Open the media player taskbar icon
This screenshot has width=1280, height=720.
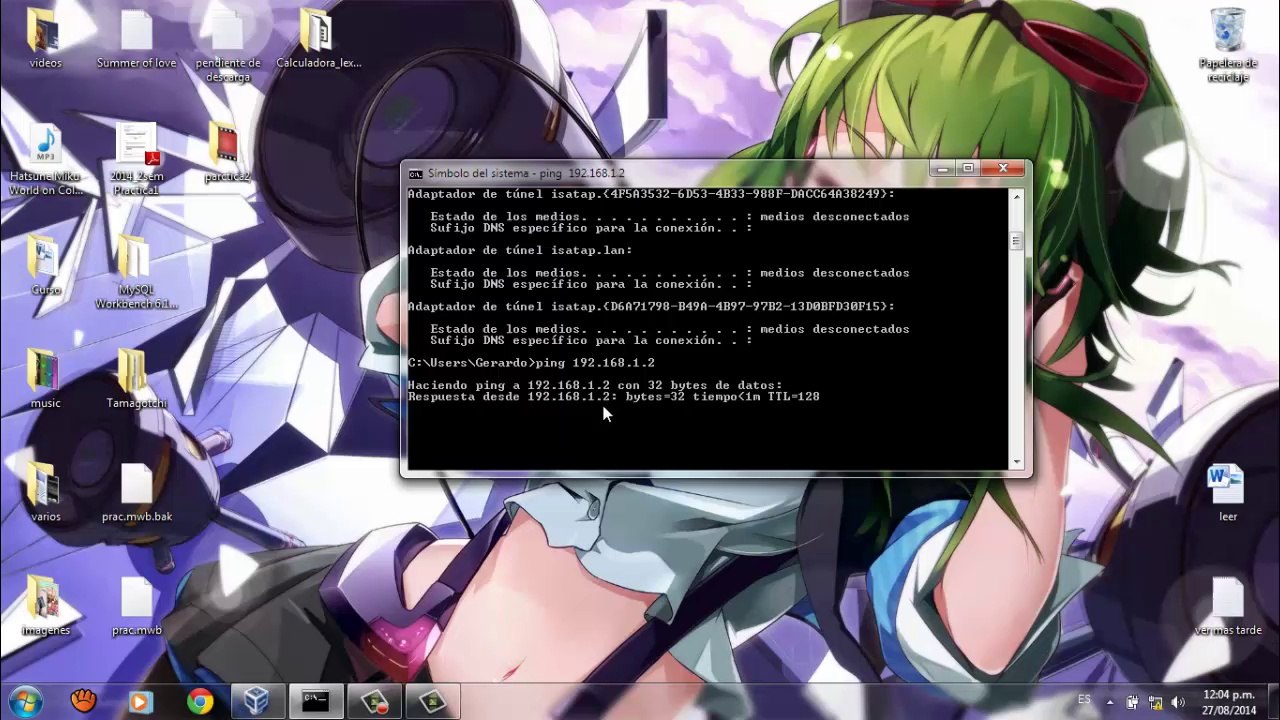click(141, 701)
